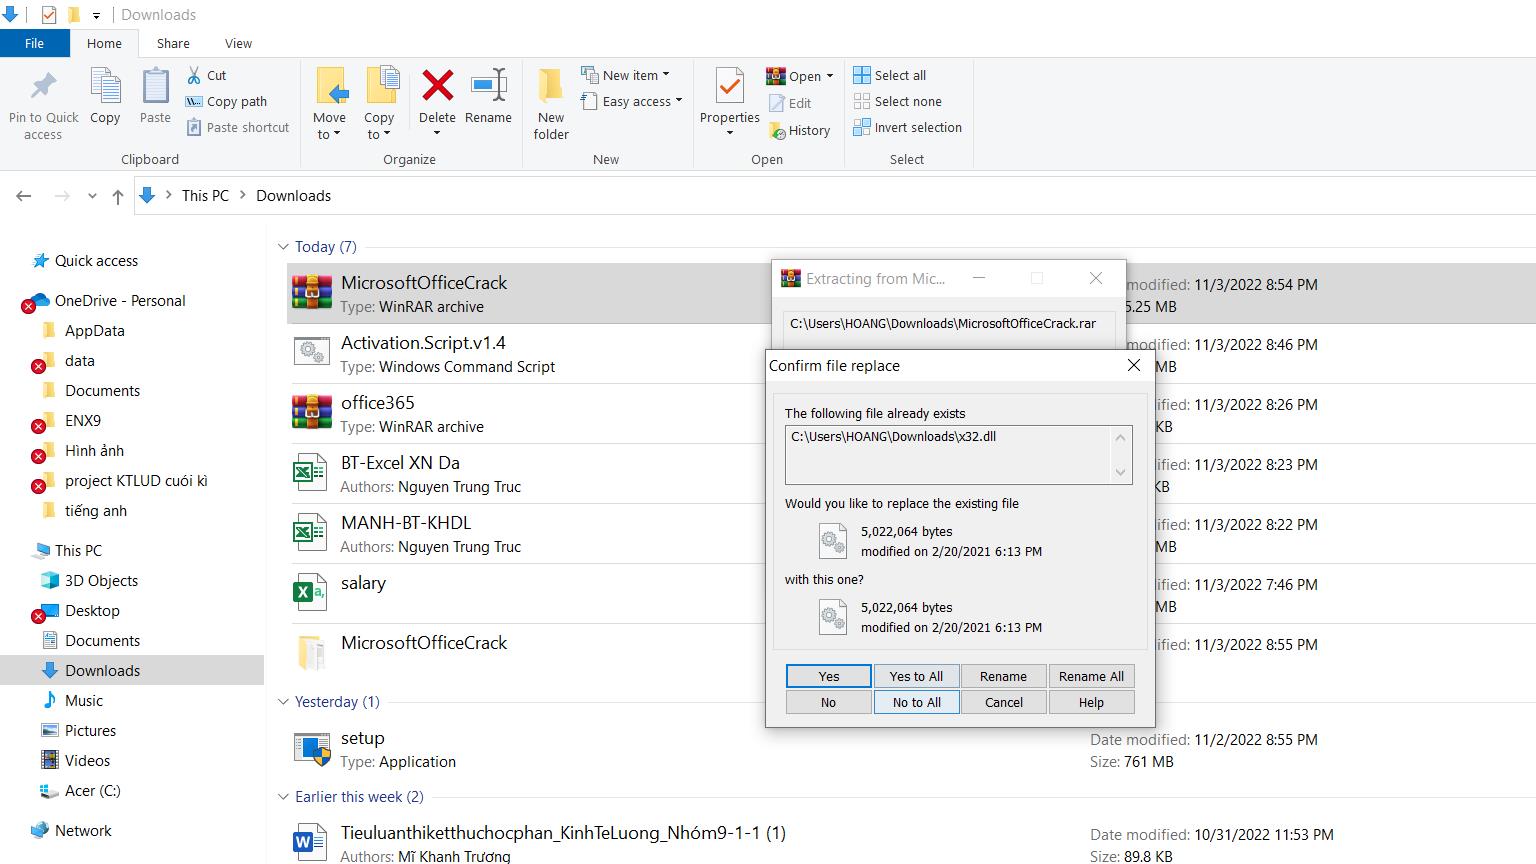Click the Properties icon in ribbon
The height and width of the screenshot is (864, 1536).
point(729,87)
